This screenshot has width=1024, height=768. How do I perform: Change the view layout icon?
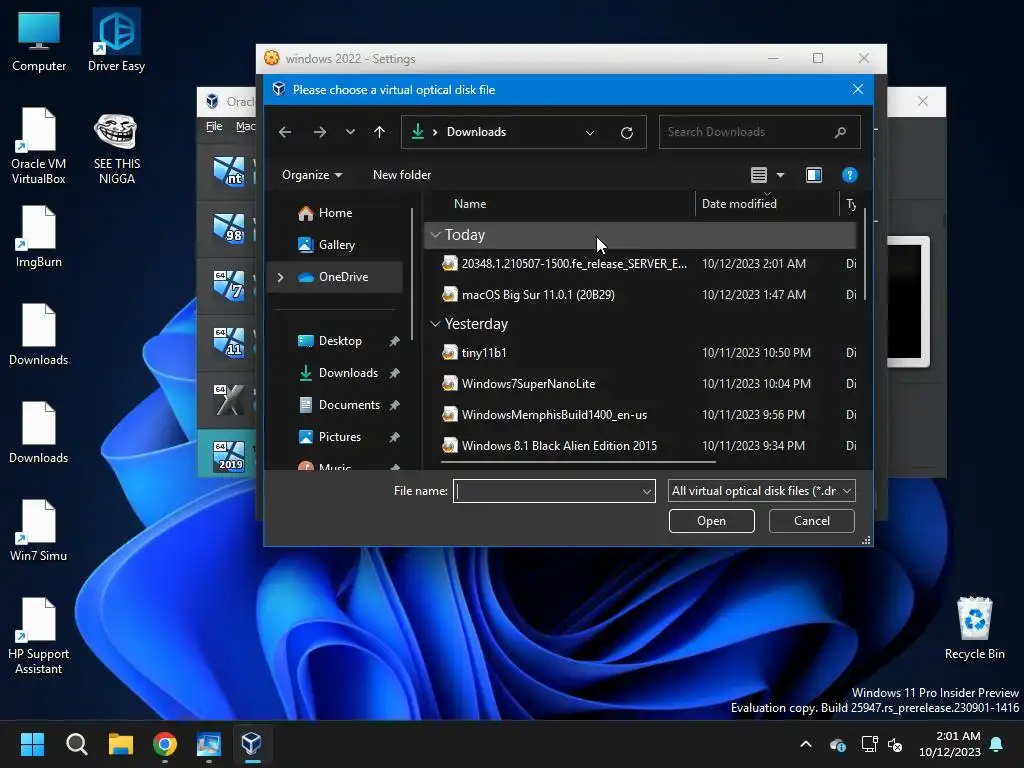(758, 175)
